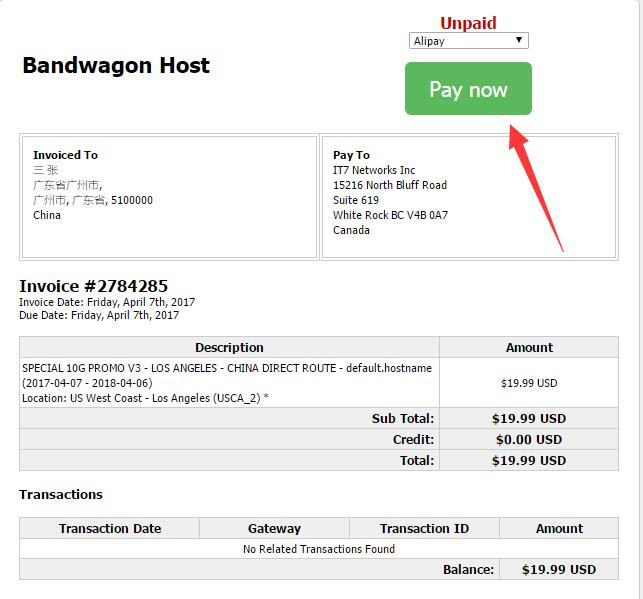The height and width of the screenshot is (599, 643).
Task: Click the Transactions heading
Action: click(61, 494)
